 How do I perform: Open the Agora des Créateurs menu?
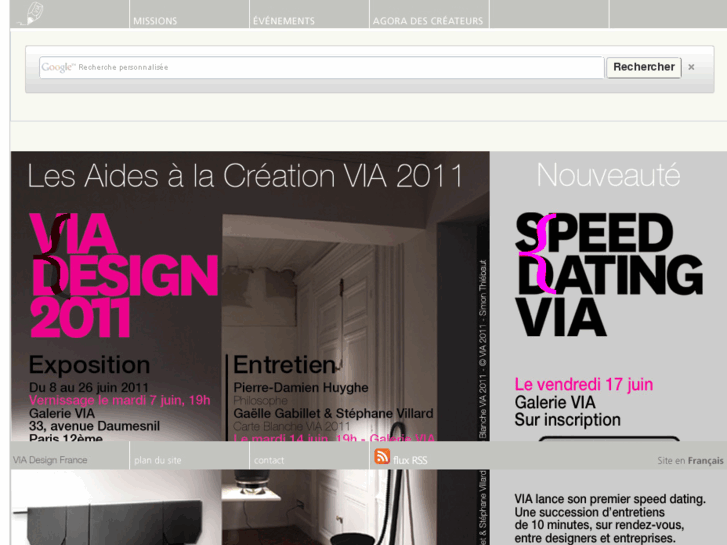[x=427, y=21]
